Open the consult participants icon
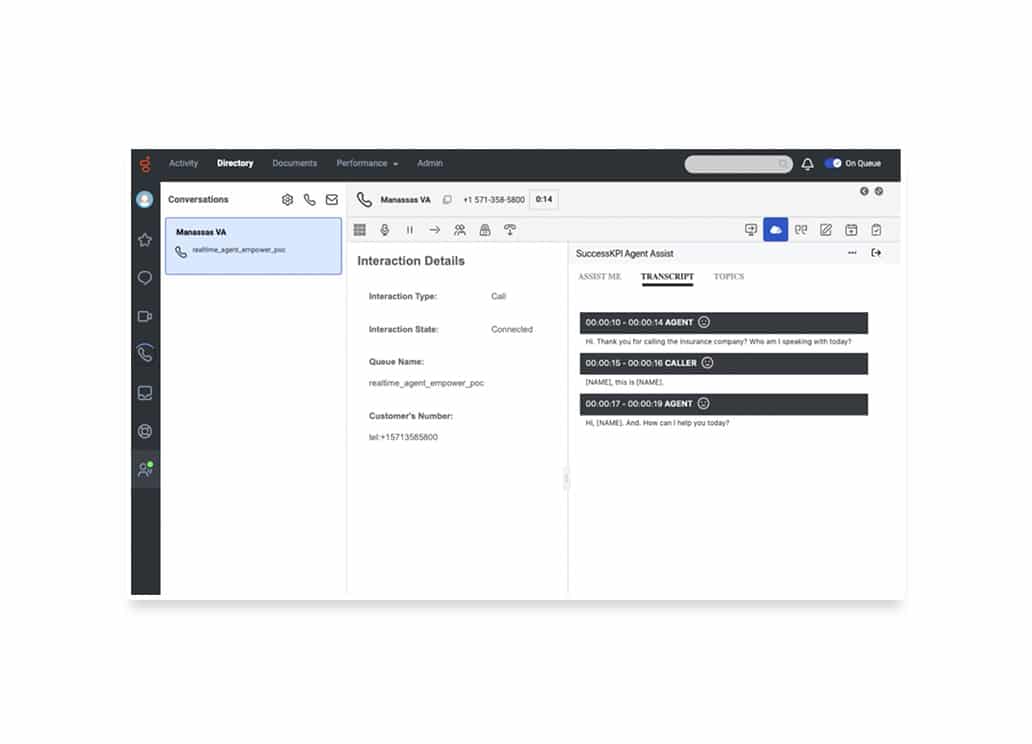 coord(460,230)
